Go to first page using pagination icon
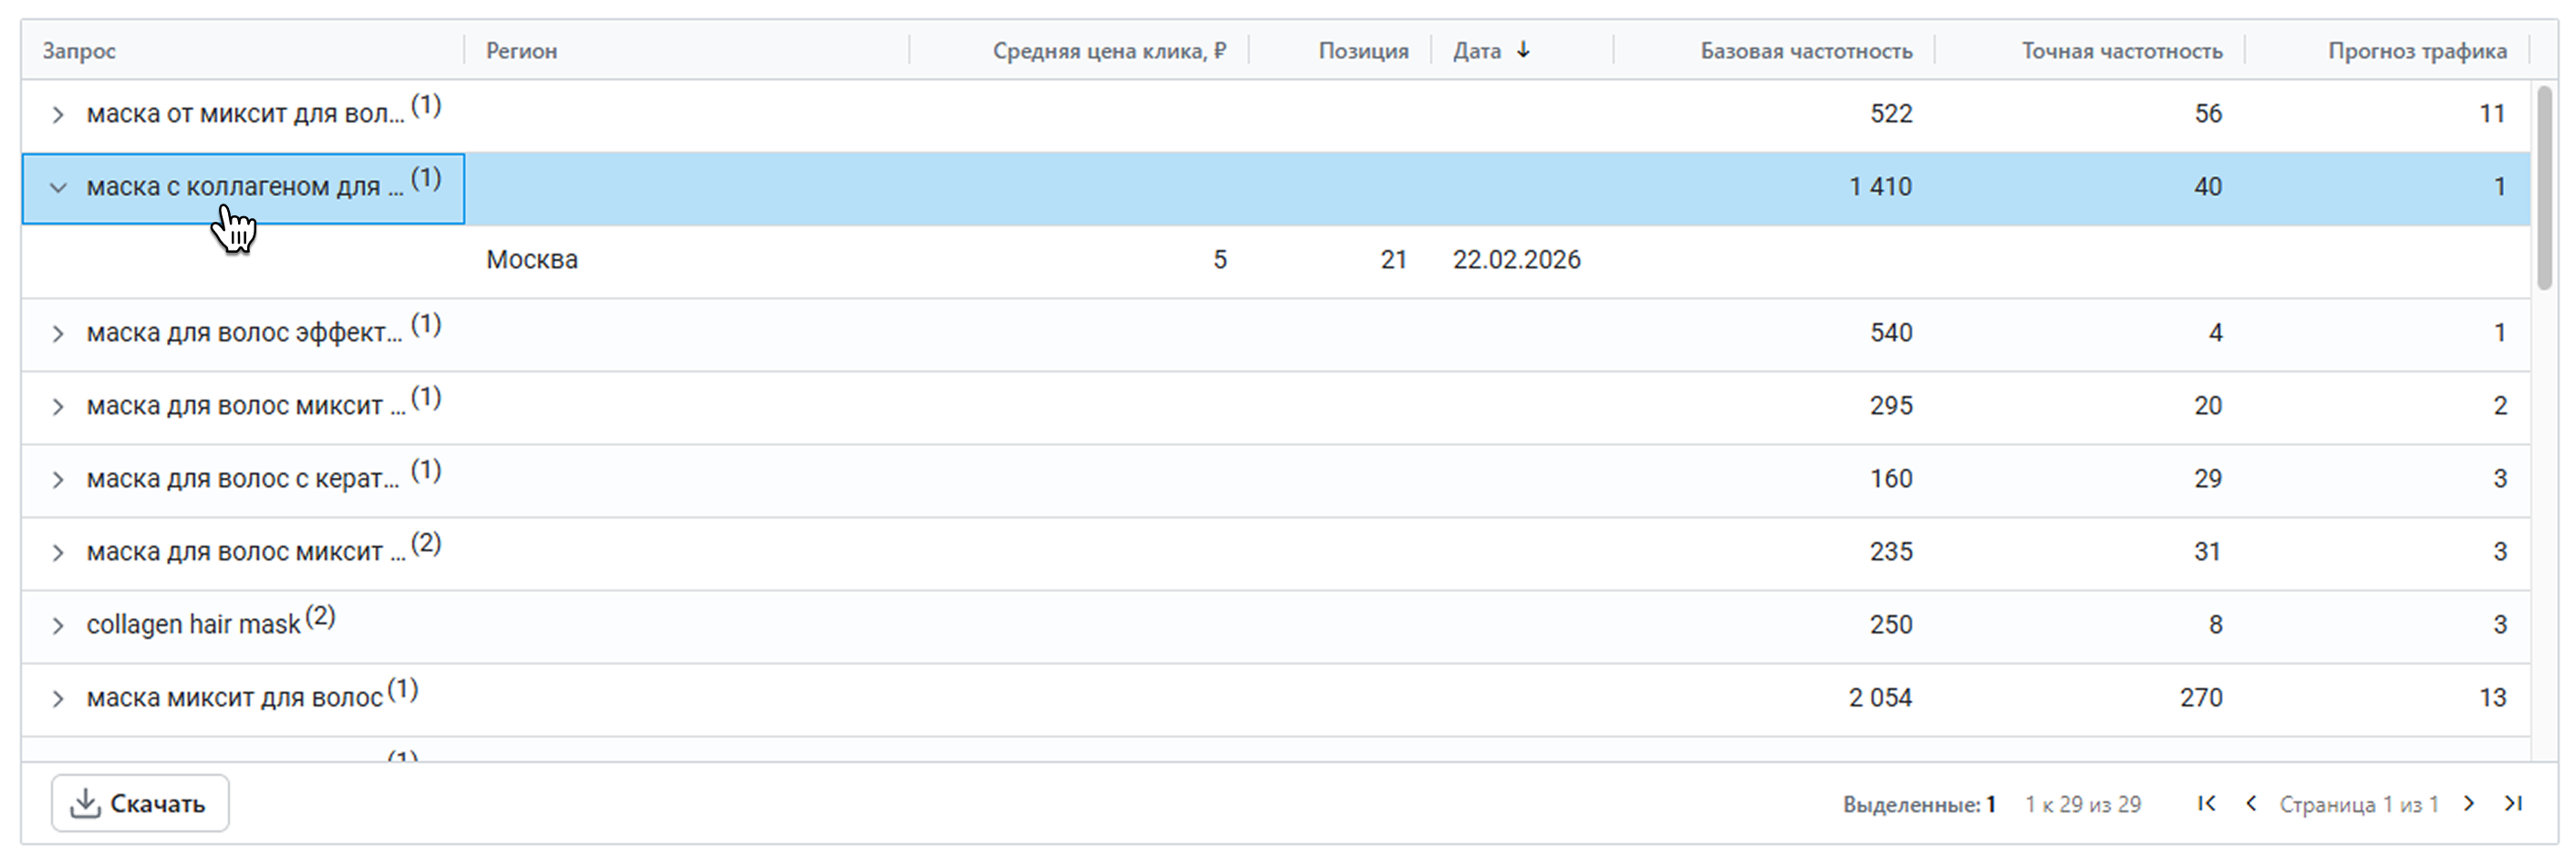This screenshot has width=2576, height=867. pos(2206,804)
